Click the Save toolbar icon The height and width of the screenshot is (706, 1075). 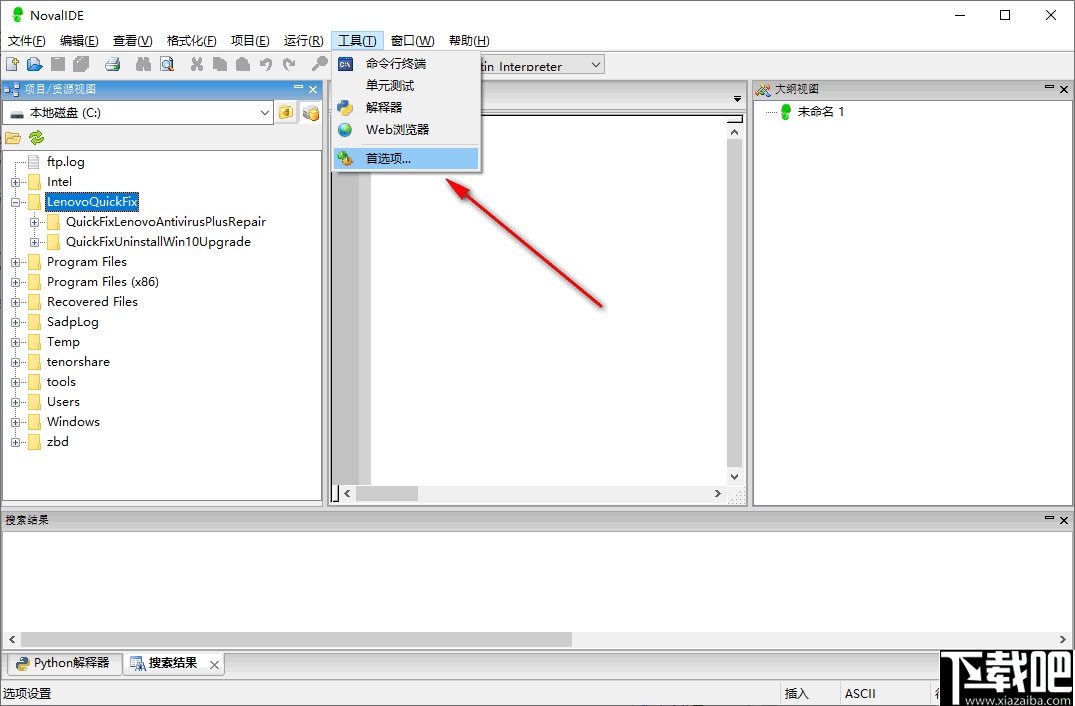coord(58,64)
